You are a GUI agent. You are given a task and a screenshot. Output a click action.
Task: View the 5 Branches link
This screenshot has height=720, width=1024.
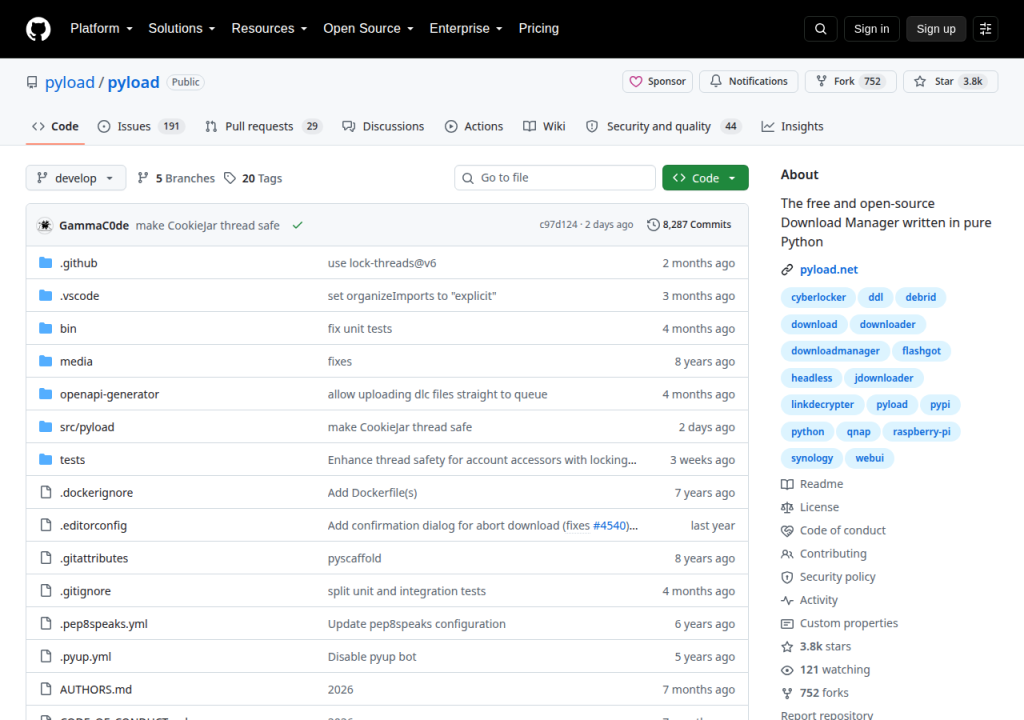point(176,178)
